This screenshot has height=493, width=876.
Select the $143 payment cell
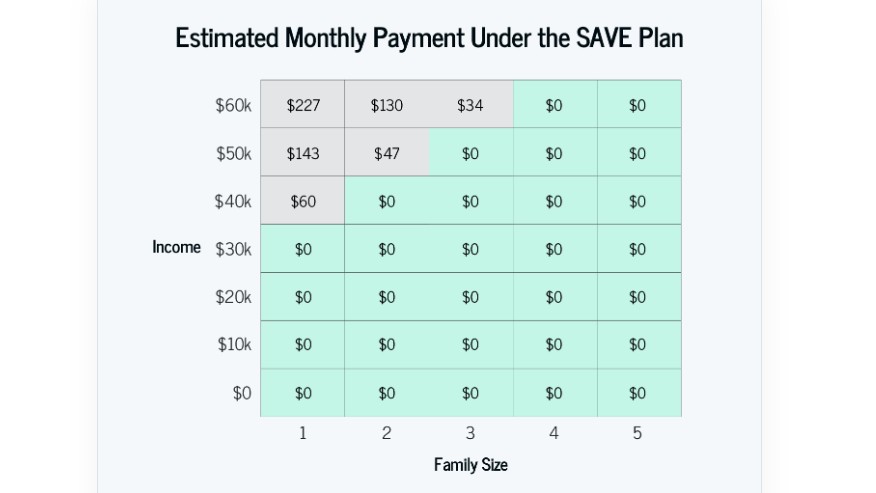click(x=303, y=153)
